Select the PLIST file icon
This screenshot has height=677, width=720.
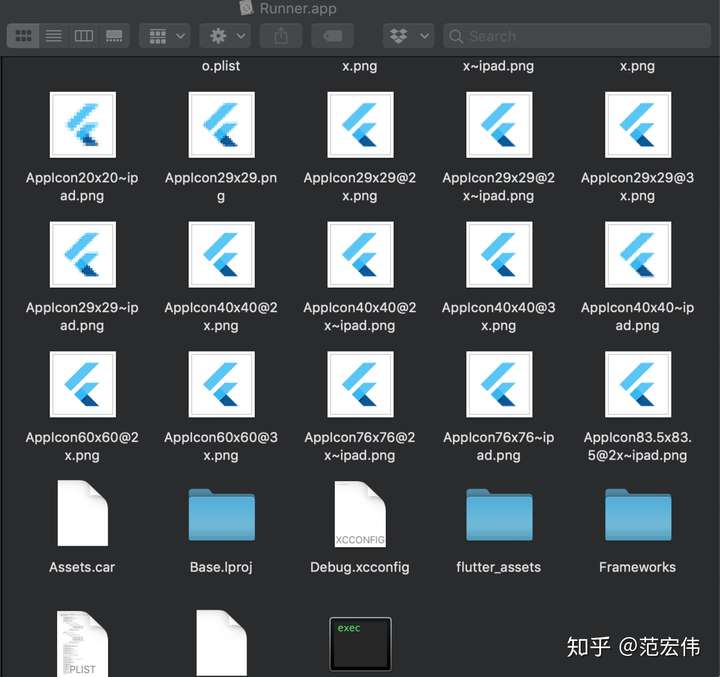(x=83, y=643)
